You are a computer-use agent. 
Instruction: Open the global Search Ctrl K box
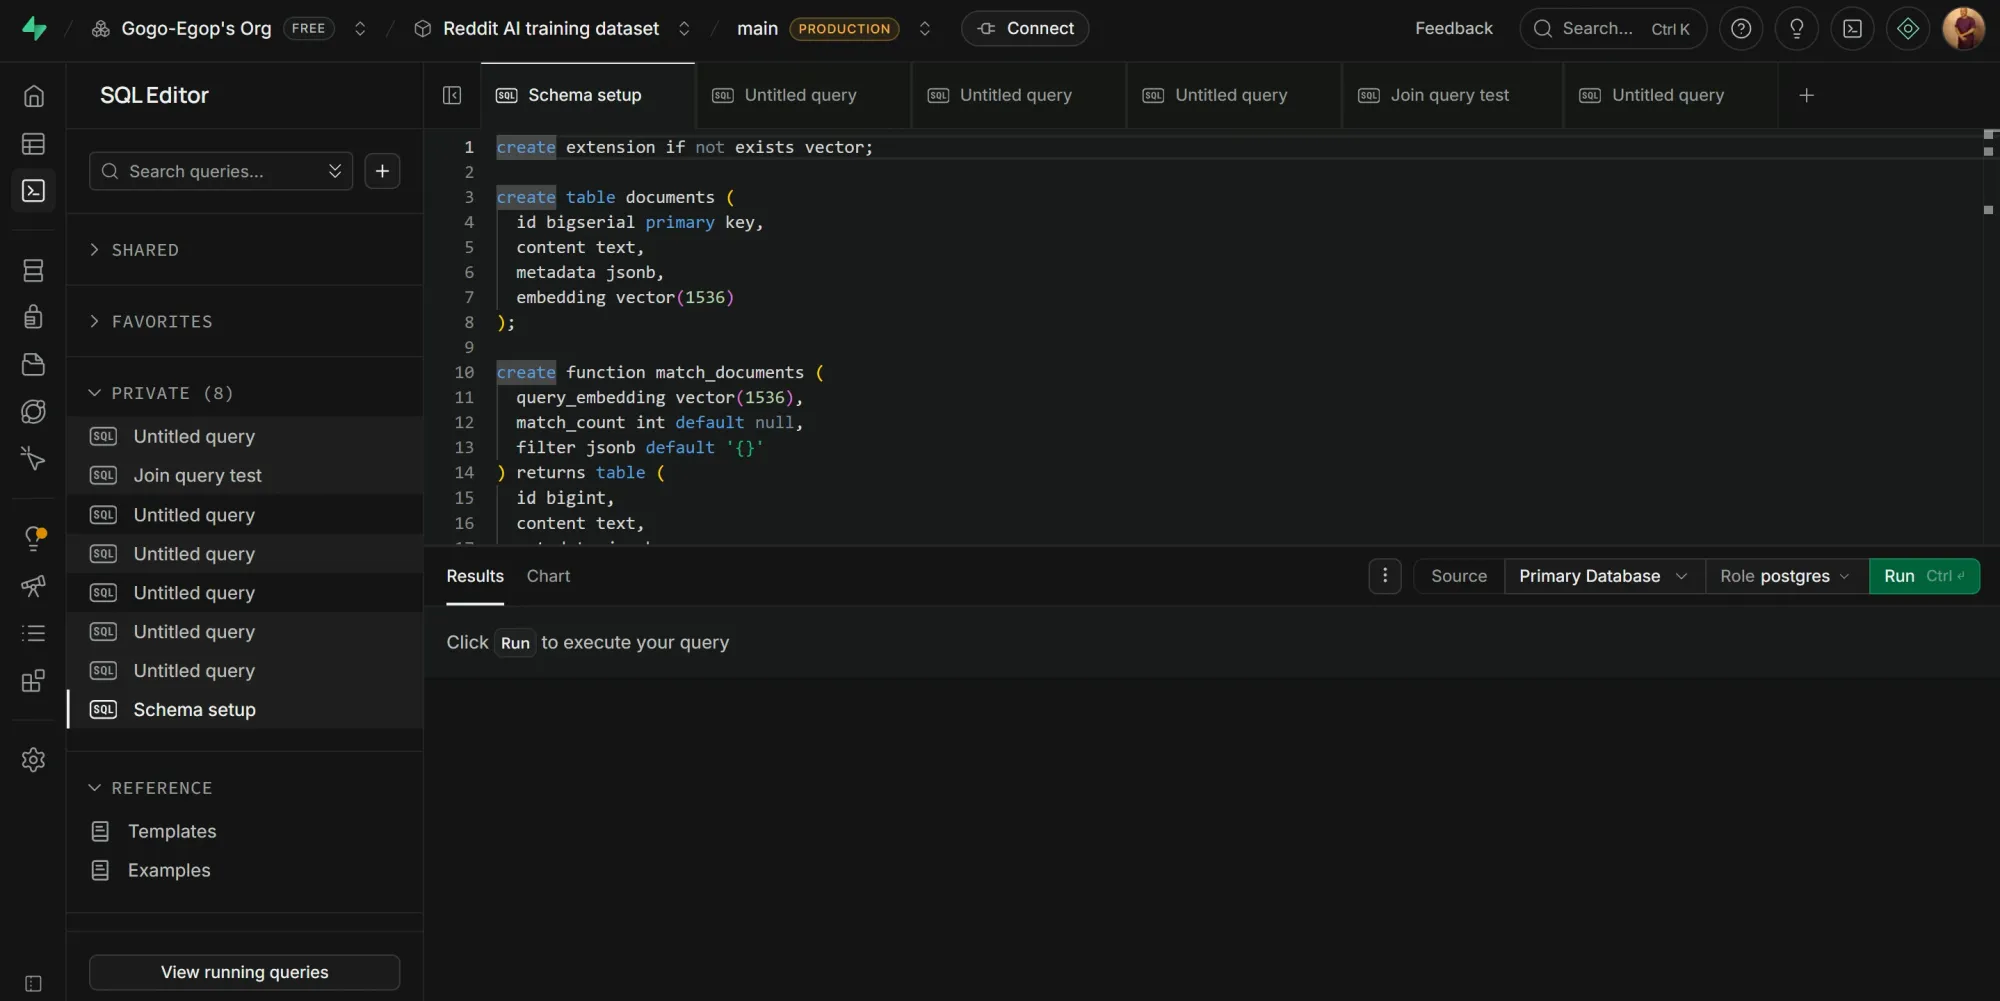[1612, 28]
